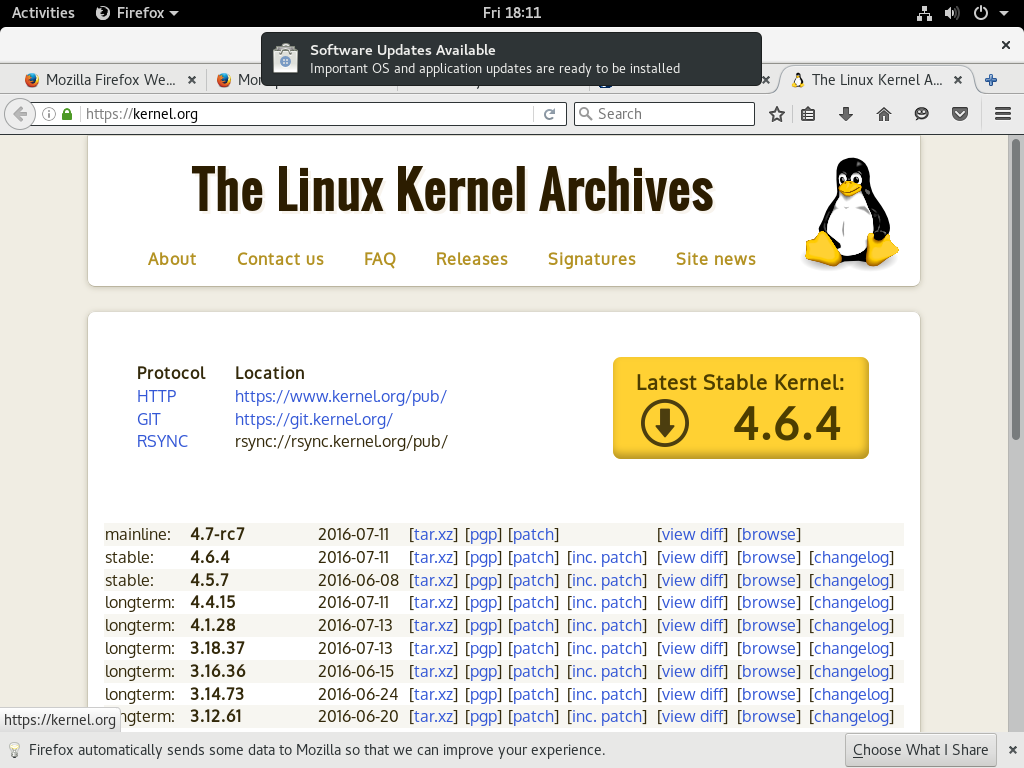Download tar.xz for mainline 4.7-rc7
Screen dimensions: 1024x768
click(x=434, y=534)
